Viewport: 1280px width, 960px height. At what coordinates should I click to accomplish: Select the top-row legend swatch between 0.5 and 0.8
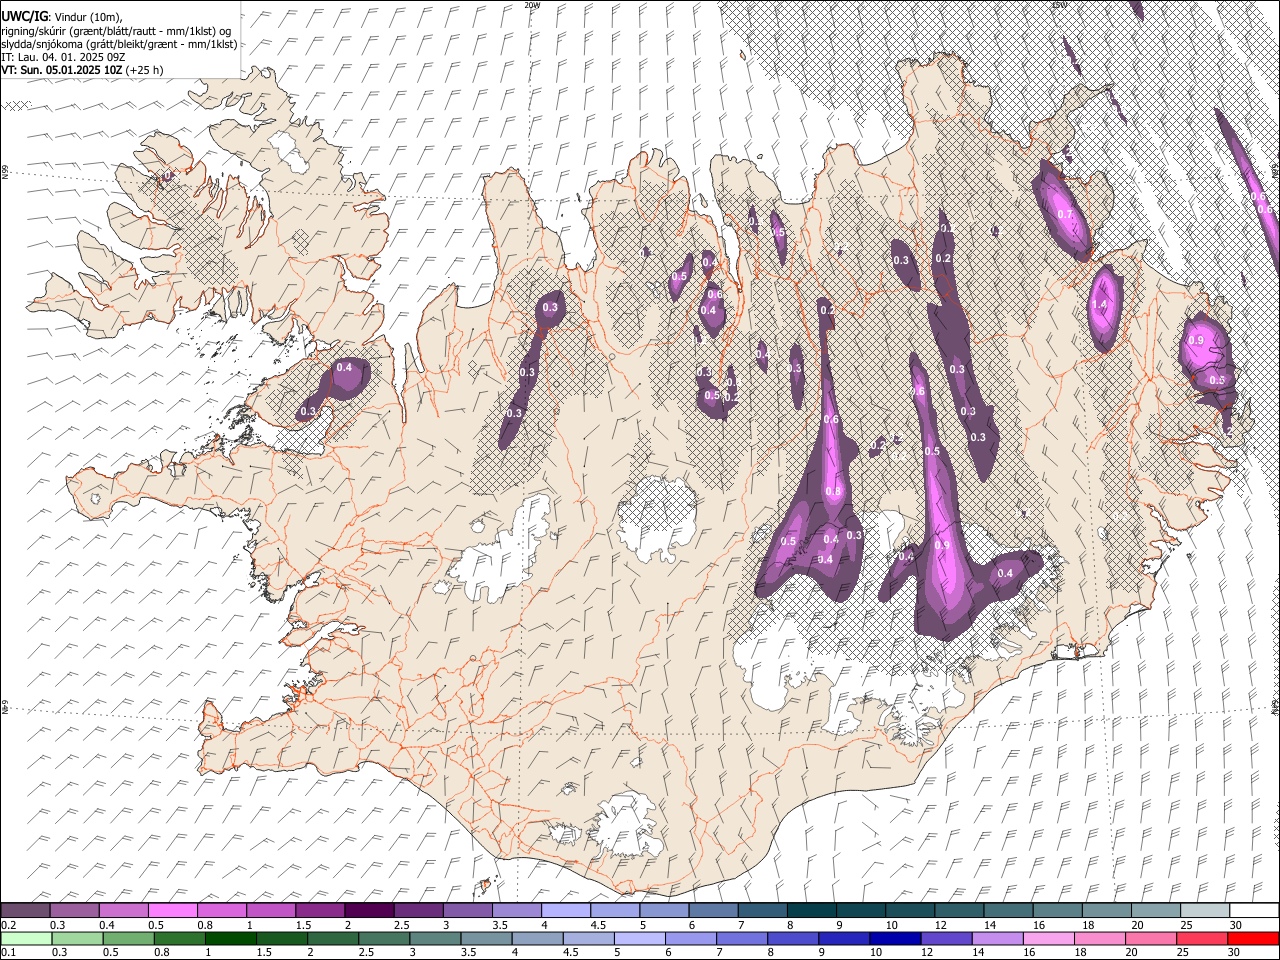click(x=173, y=910)
